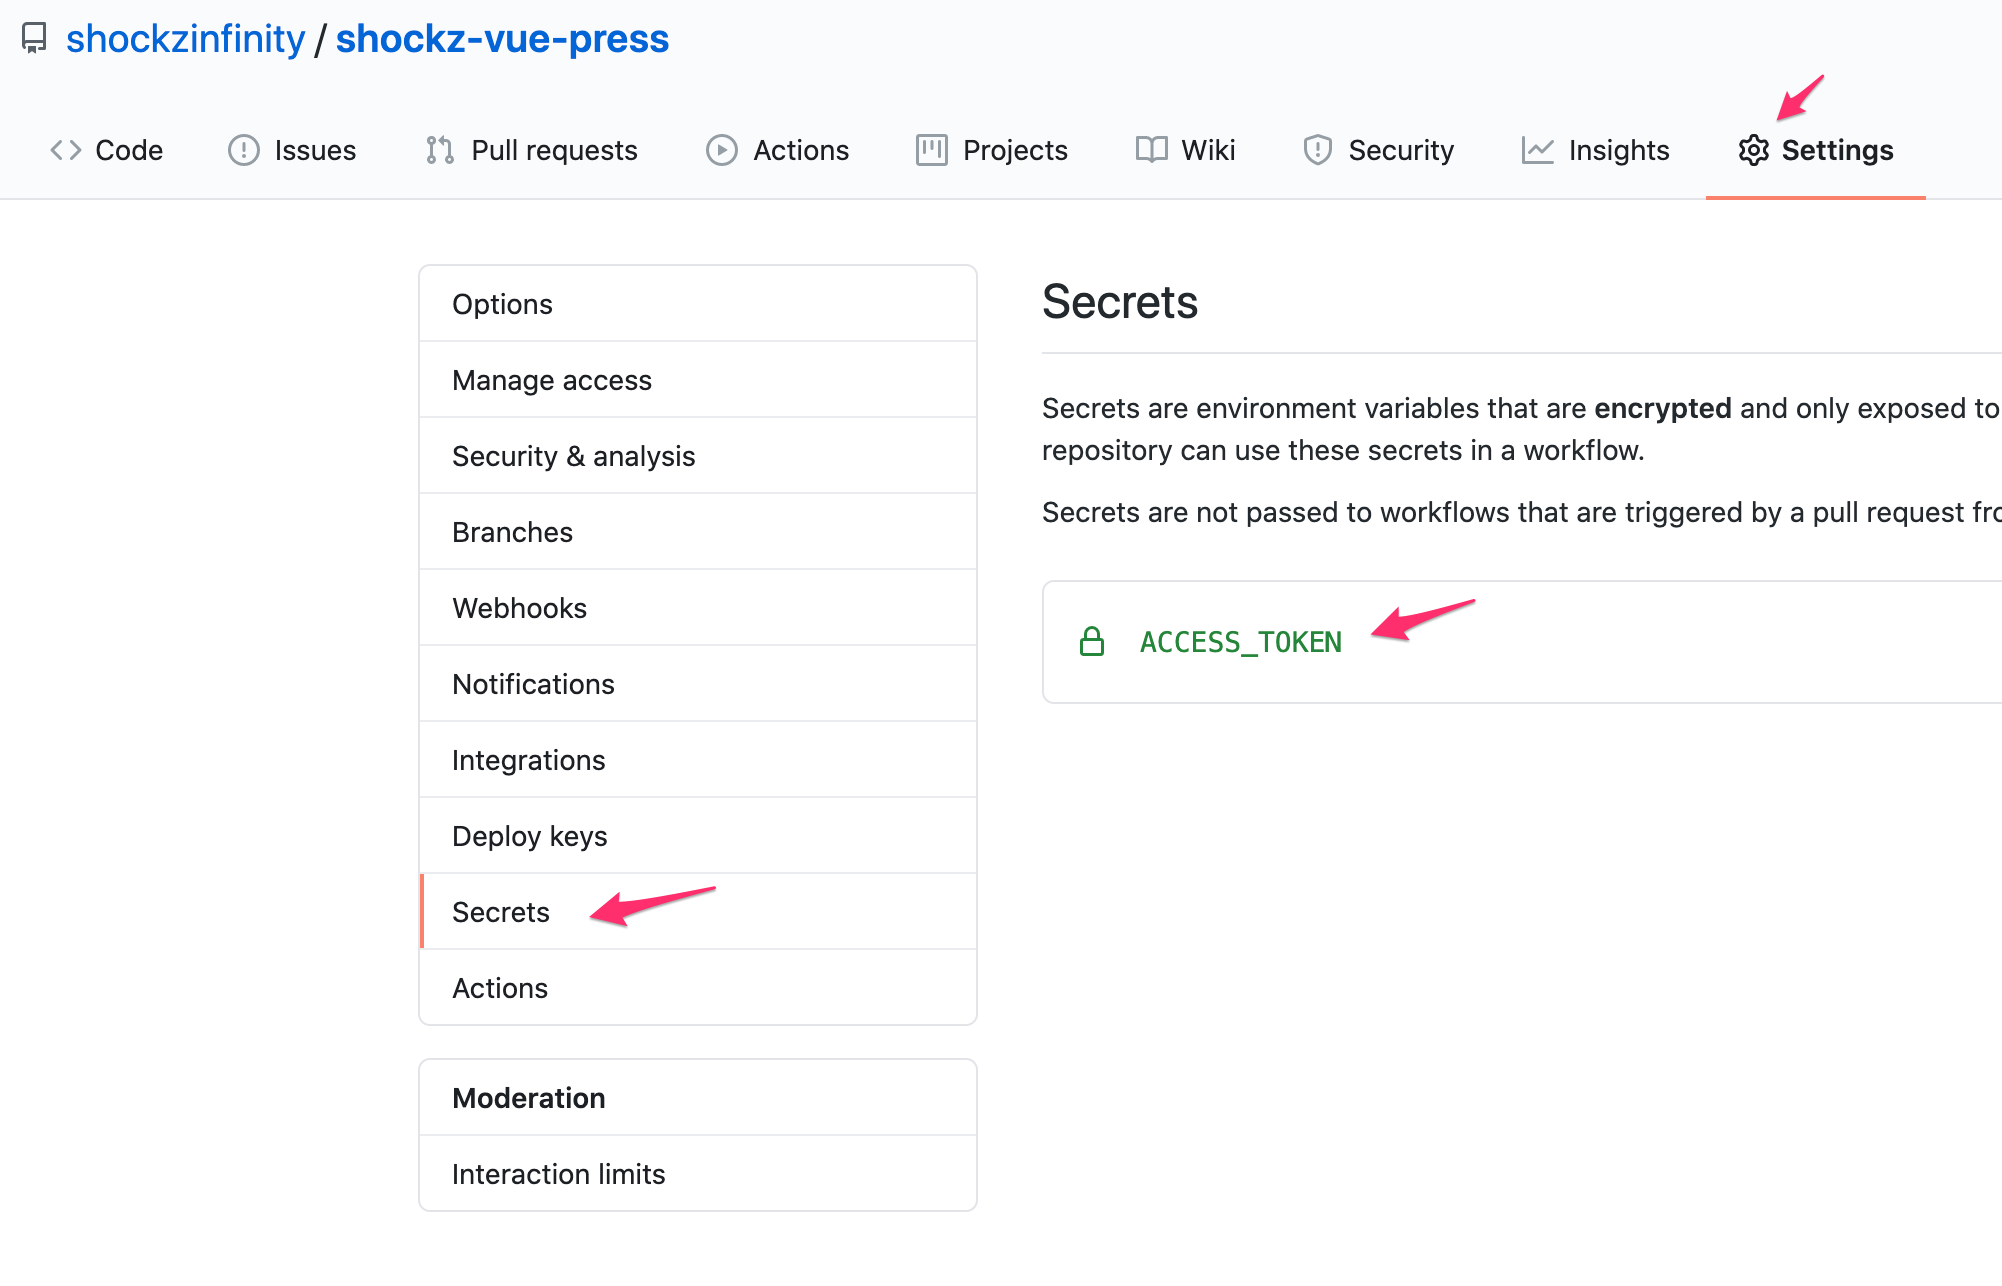
Task: Click the Wiki book icon
Action: pos(1151,150)
